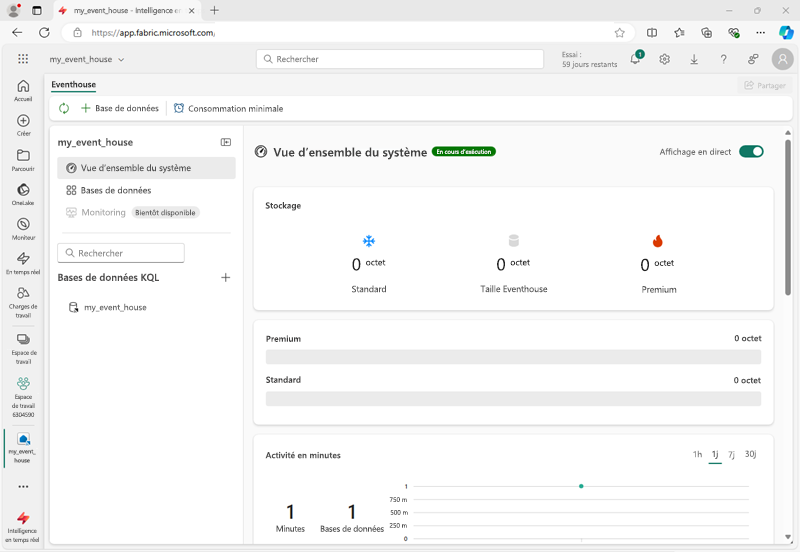The width and height of the screenshot is (800, 552).
Task: Open En temps réel hub icon
Action: point(23,263)
